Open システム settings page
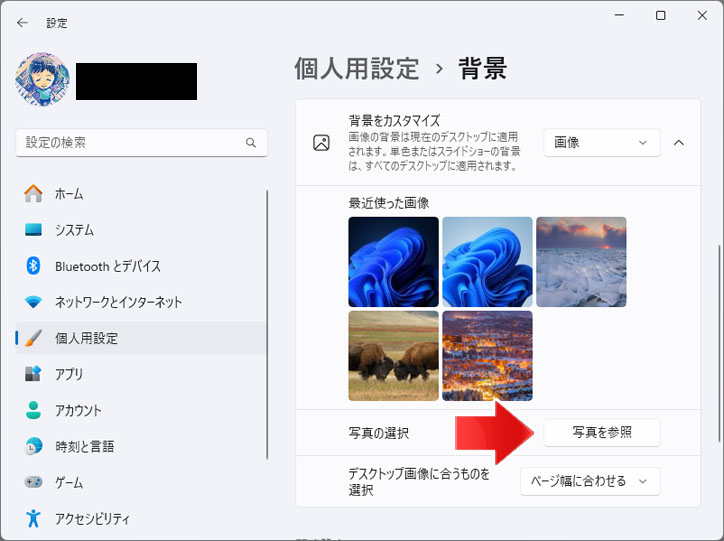Image resolution: width=724 pixels, height=541 pixels. click(141, 229)
